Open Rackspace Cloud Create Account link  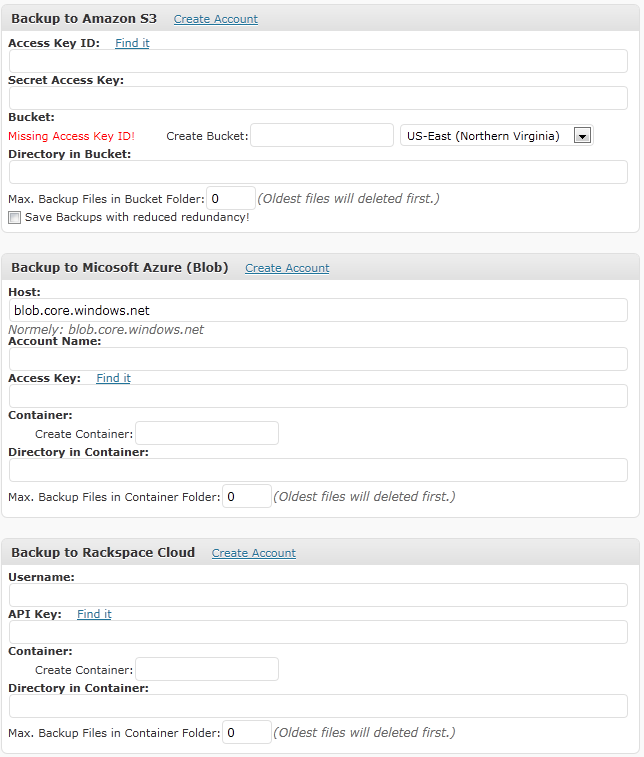(254, 553)
